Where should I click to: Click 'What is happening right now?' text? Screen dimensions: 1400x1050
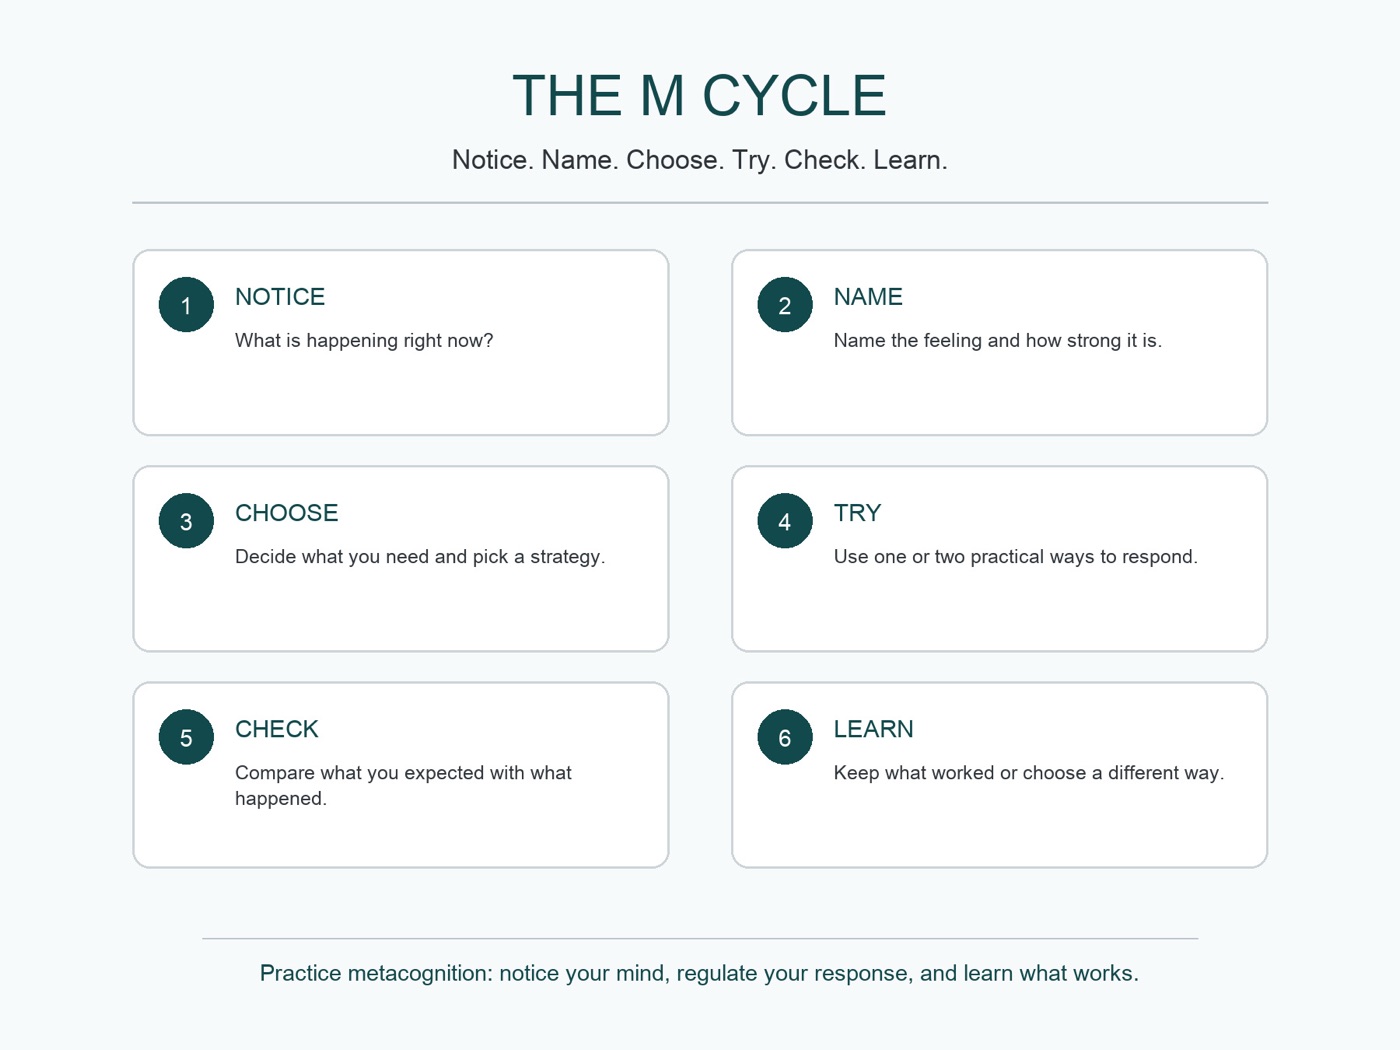click(364, 341)
